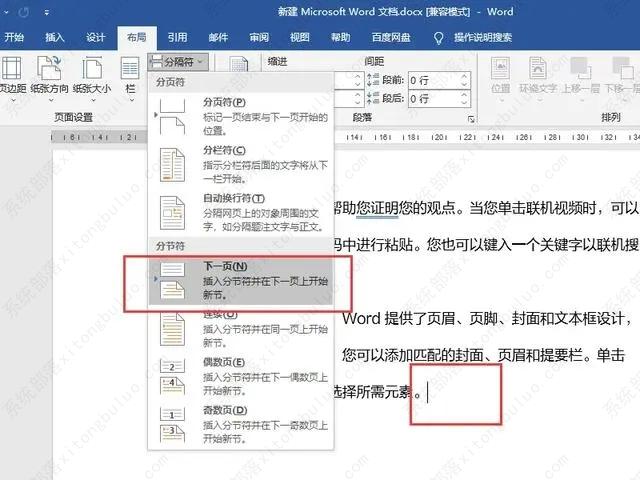The image size is (640, 480).
Task: Click the page break icon beside 分页符(P)
Action: [x=172, y=116]
